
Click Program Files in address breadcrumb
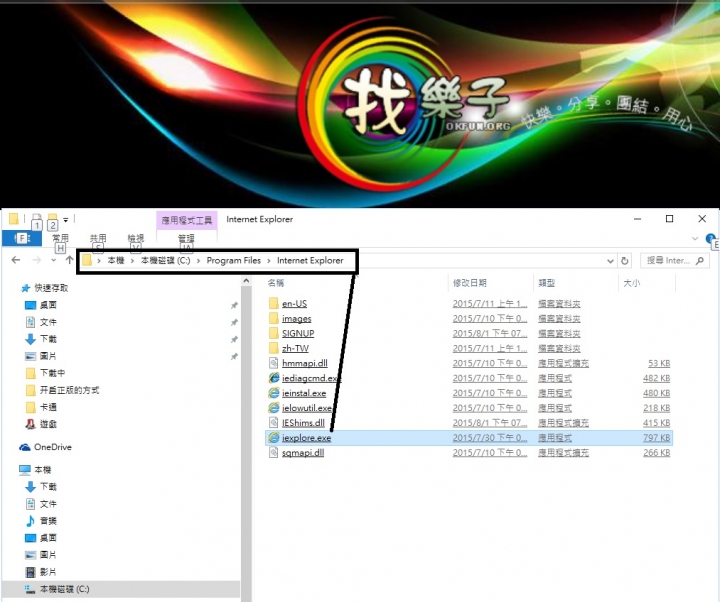pyautogui.click(x=234, y=260)
